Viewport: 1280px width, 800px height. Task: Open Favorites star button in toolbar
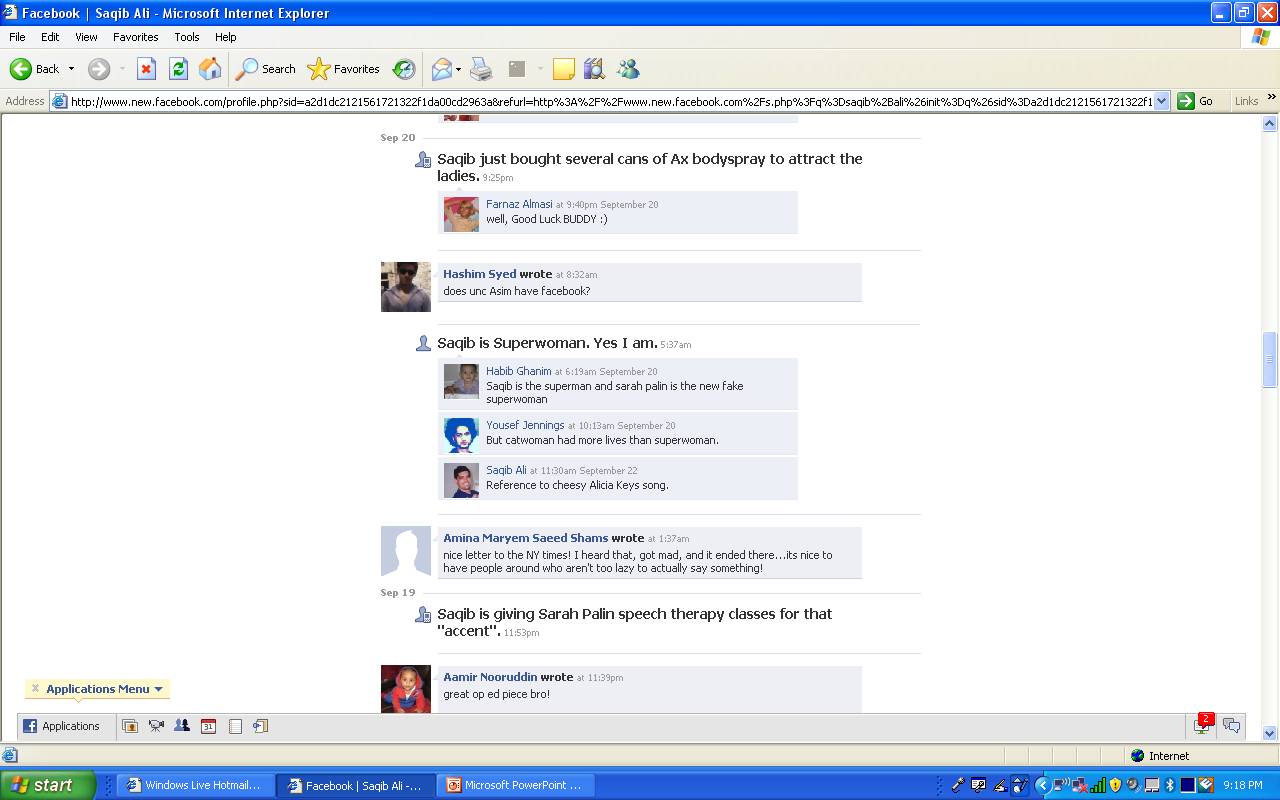(x=344, y=69)
